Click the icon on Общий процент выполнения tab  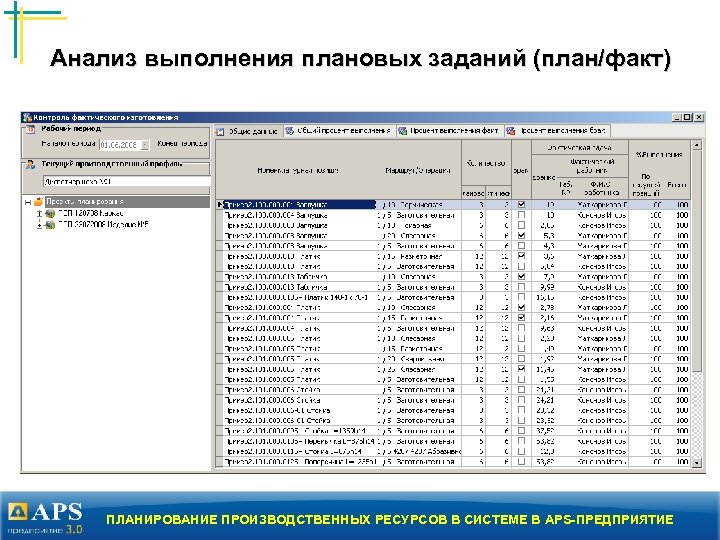tap(289, 131)
